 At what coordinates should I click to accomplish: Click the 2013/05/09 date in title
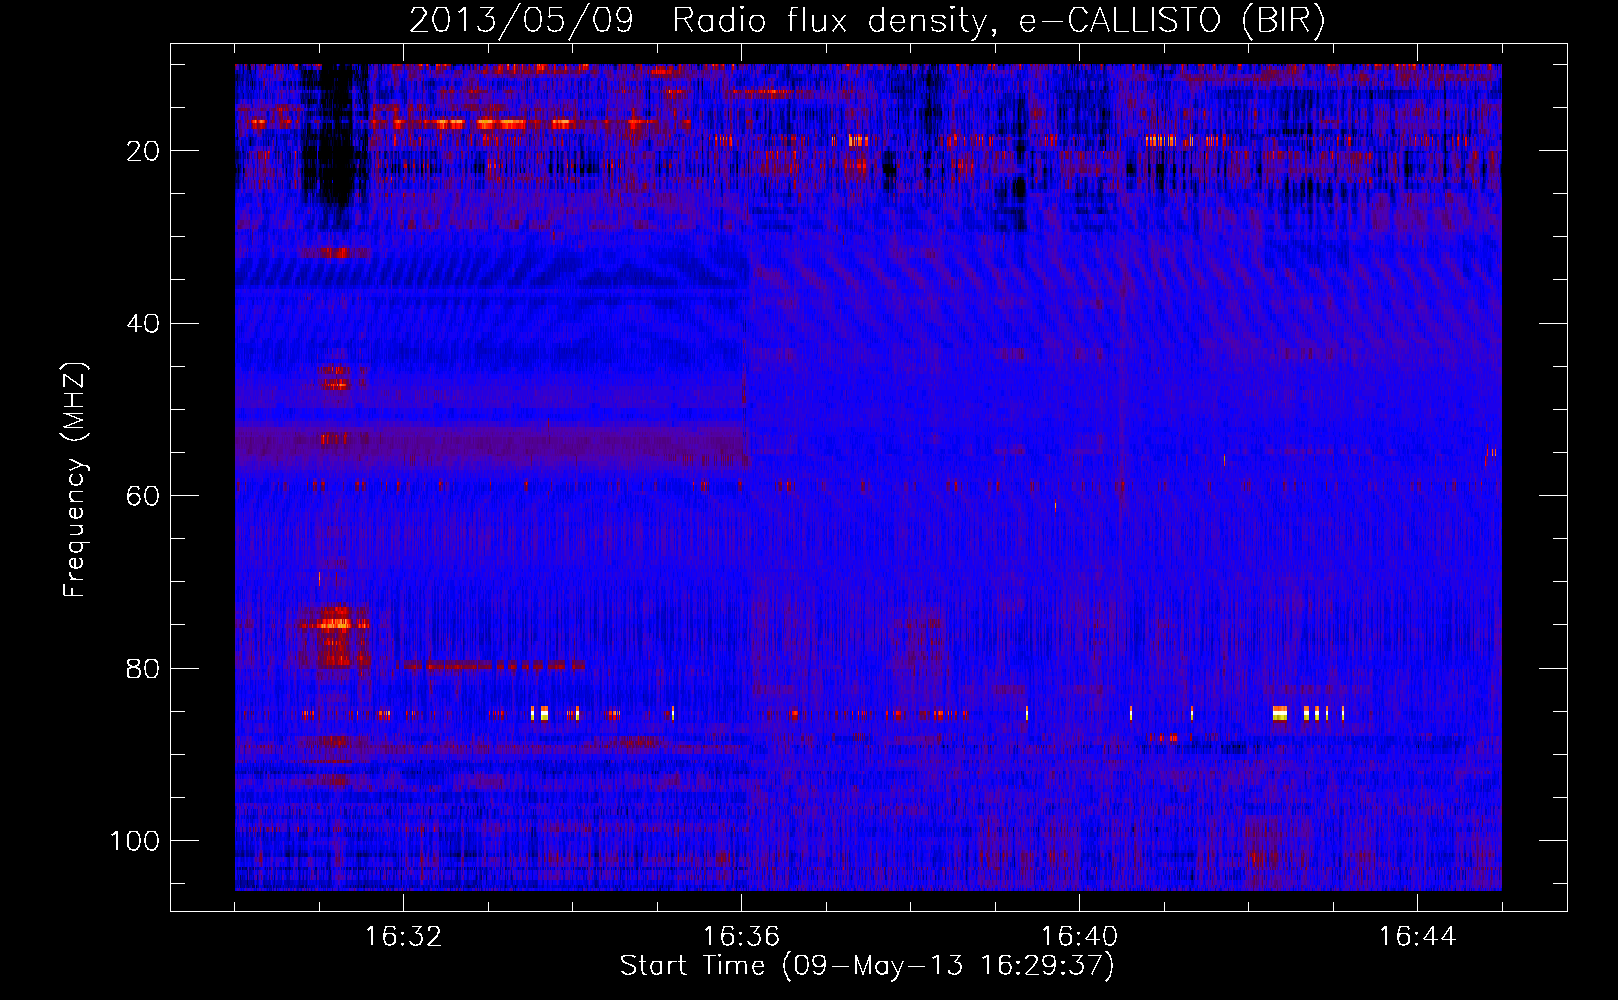(x=521, y=20)
